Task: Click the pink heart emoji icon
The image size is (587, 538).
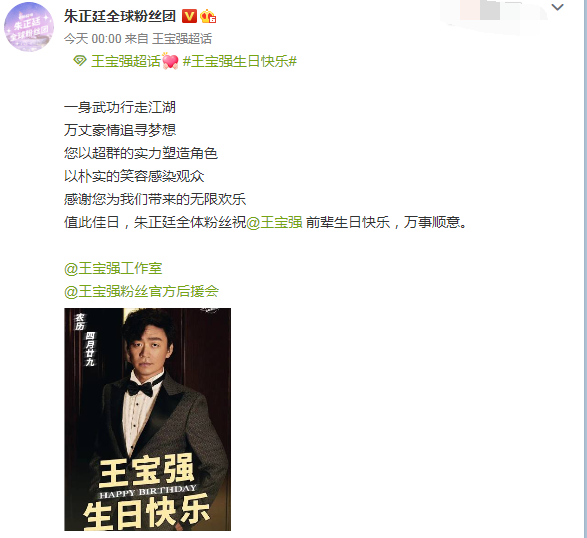Action: click(170, 61)
